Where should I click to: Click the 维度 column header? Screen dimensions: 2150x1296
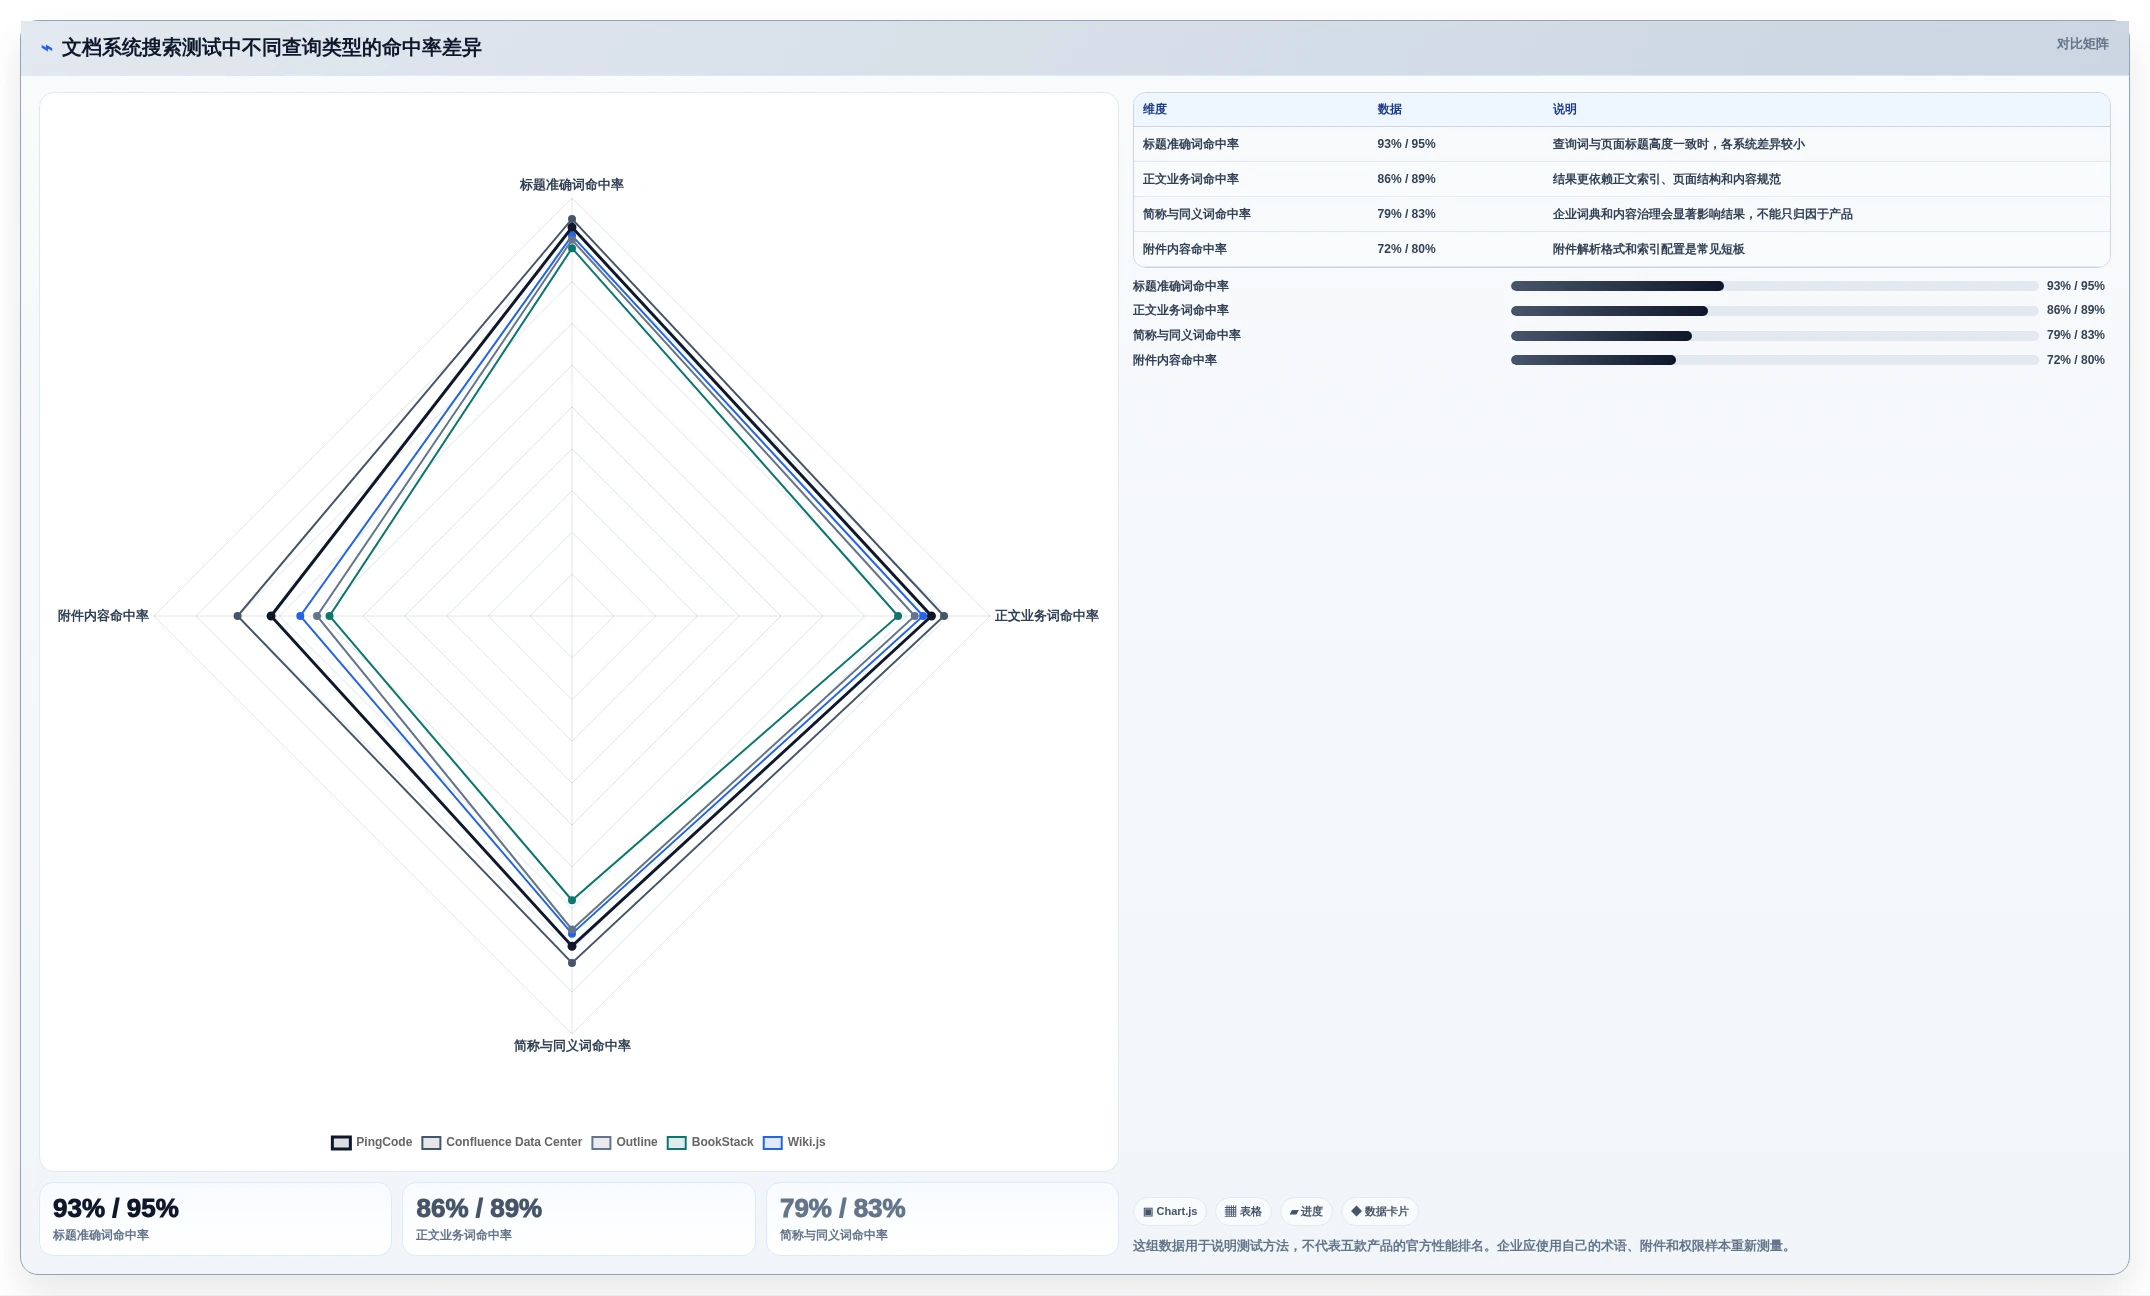pos(1155,109)
